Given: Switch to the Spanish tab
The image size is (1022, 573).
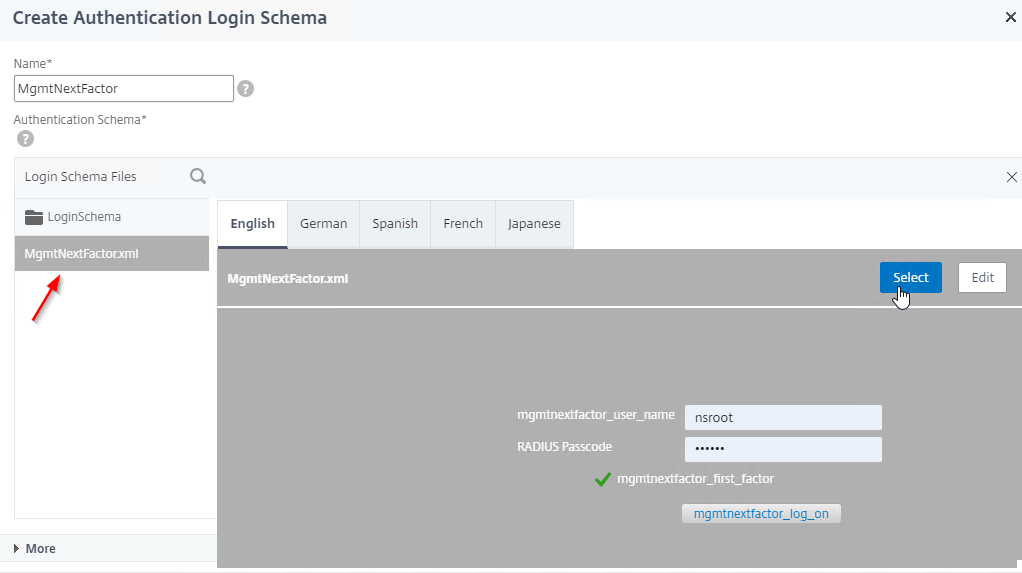Looking at the screenshot, I should (x=395, y=224).
